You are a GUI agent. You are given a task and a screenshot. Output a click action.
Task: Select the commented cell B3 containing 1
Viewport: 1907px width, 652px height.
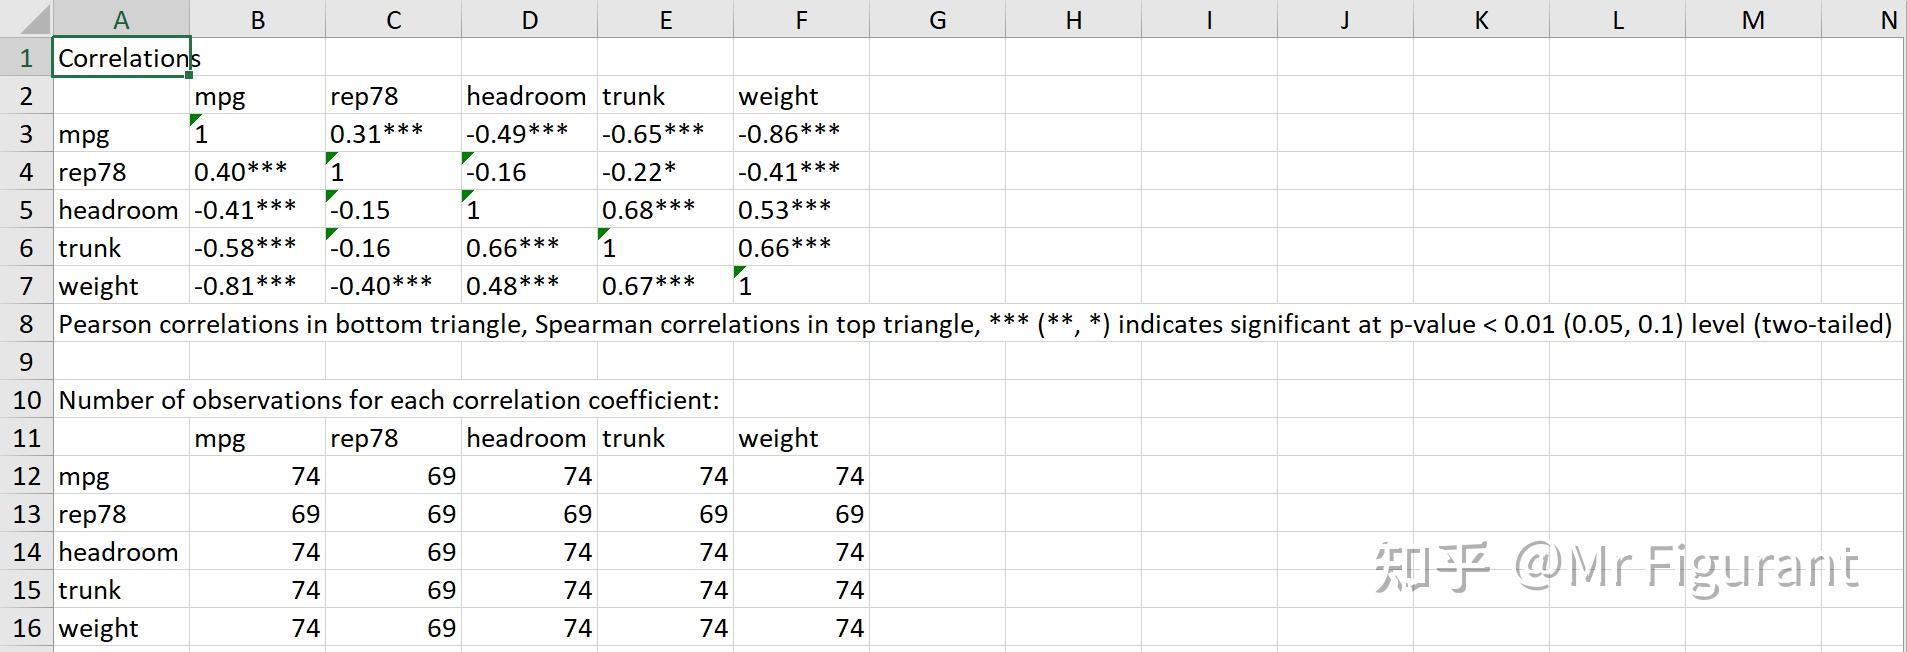click(x=257, y=132)
